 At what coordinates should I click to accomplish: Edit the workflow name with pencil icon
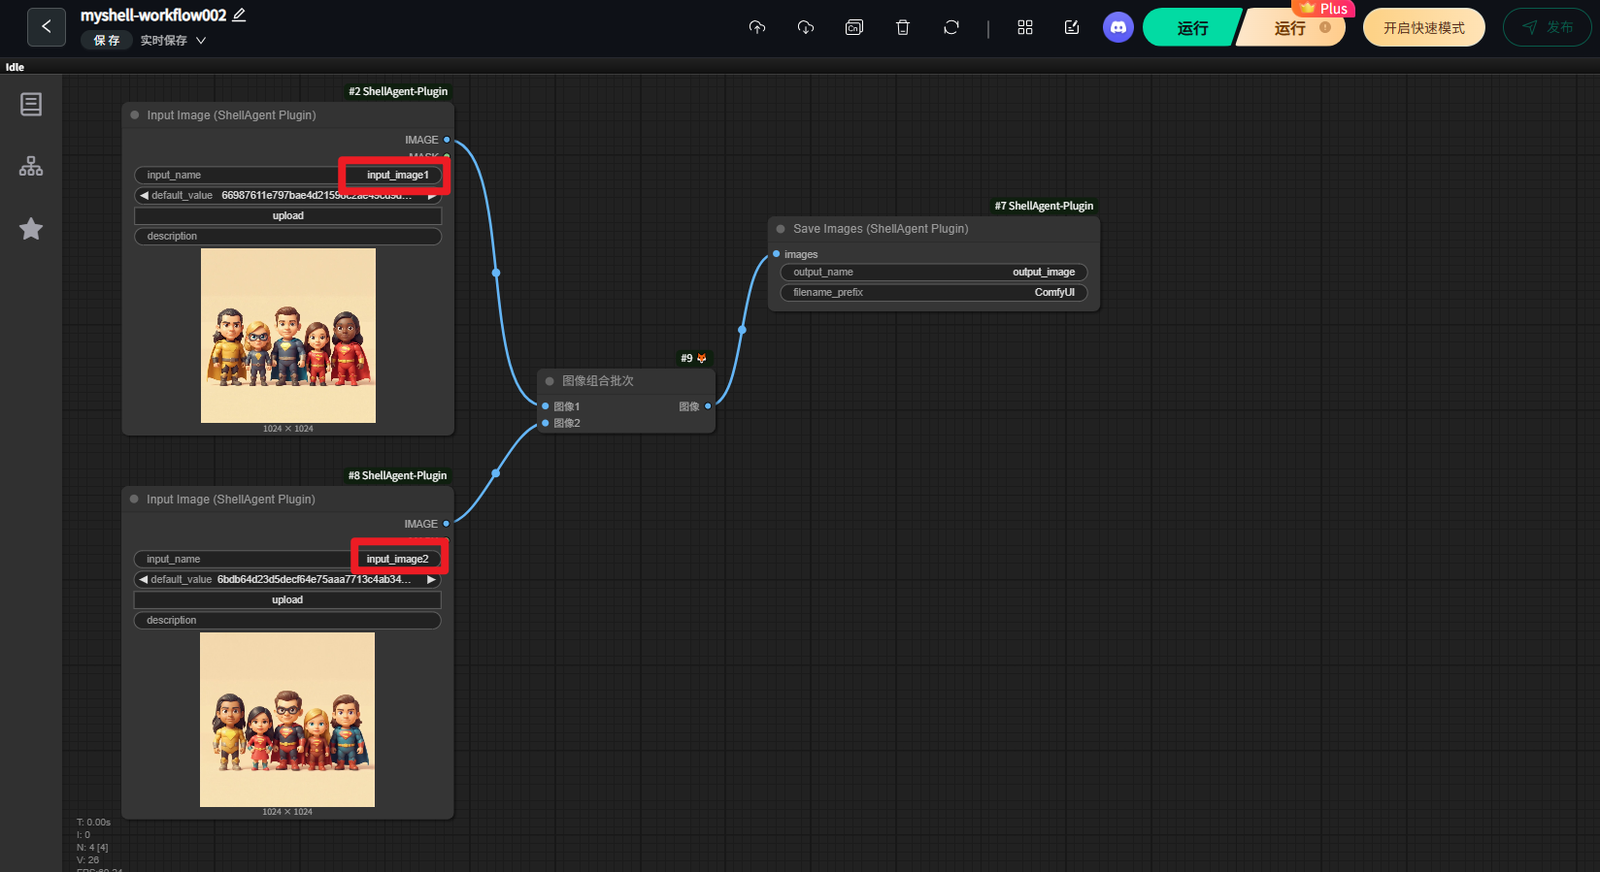coord(239,15)
